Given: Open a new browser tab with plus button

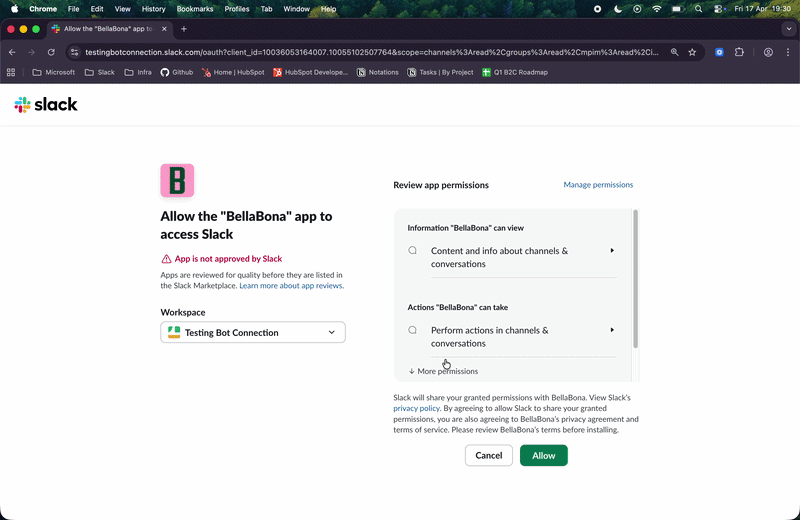Looking at the screenshot, I should pos(184,29).
